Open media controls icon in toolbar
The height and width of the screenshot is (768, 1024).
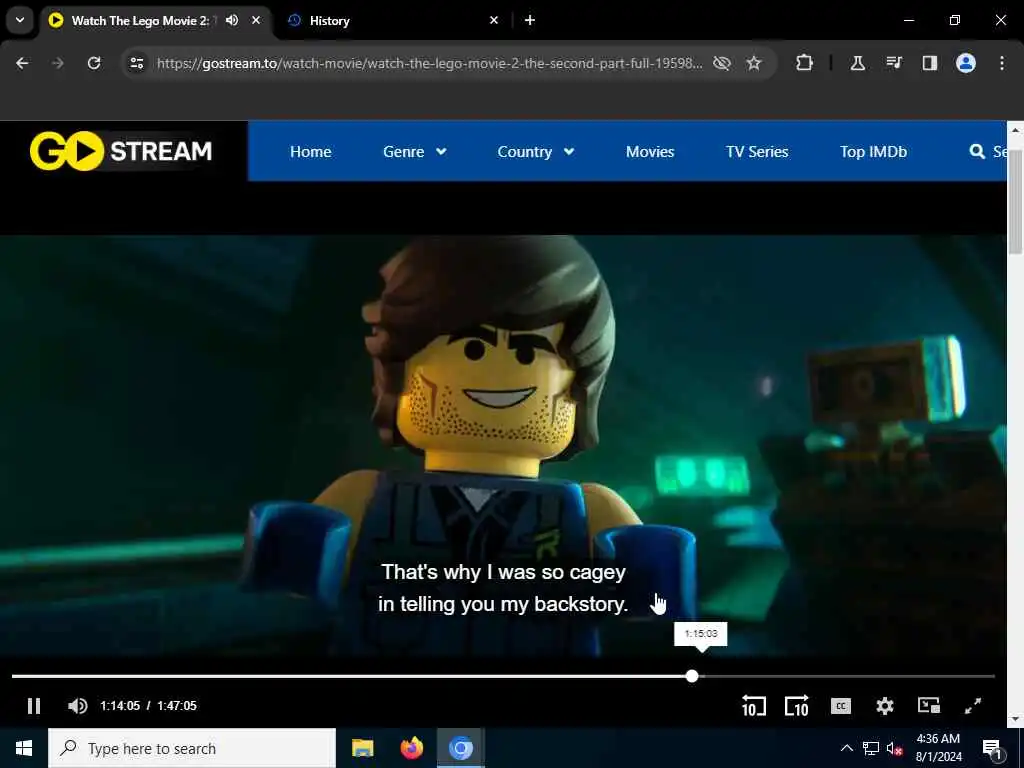[894, 63]
